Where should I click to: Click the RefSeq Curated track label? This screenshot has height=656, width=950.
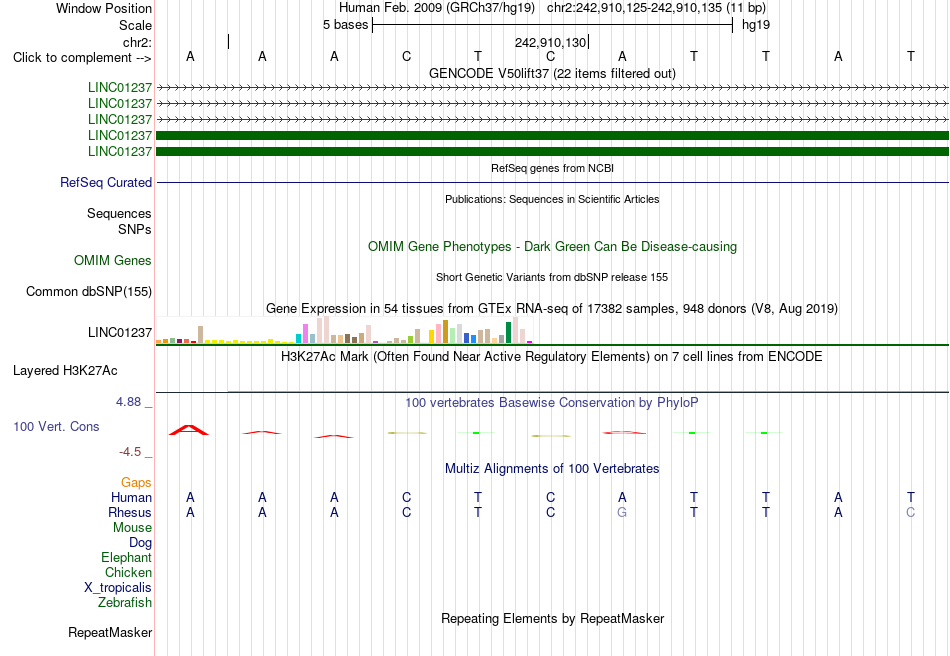(106, 182)
